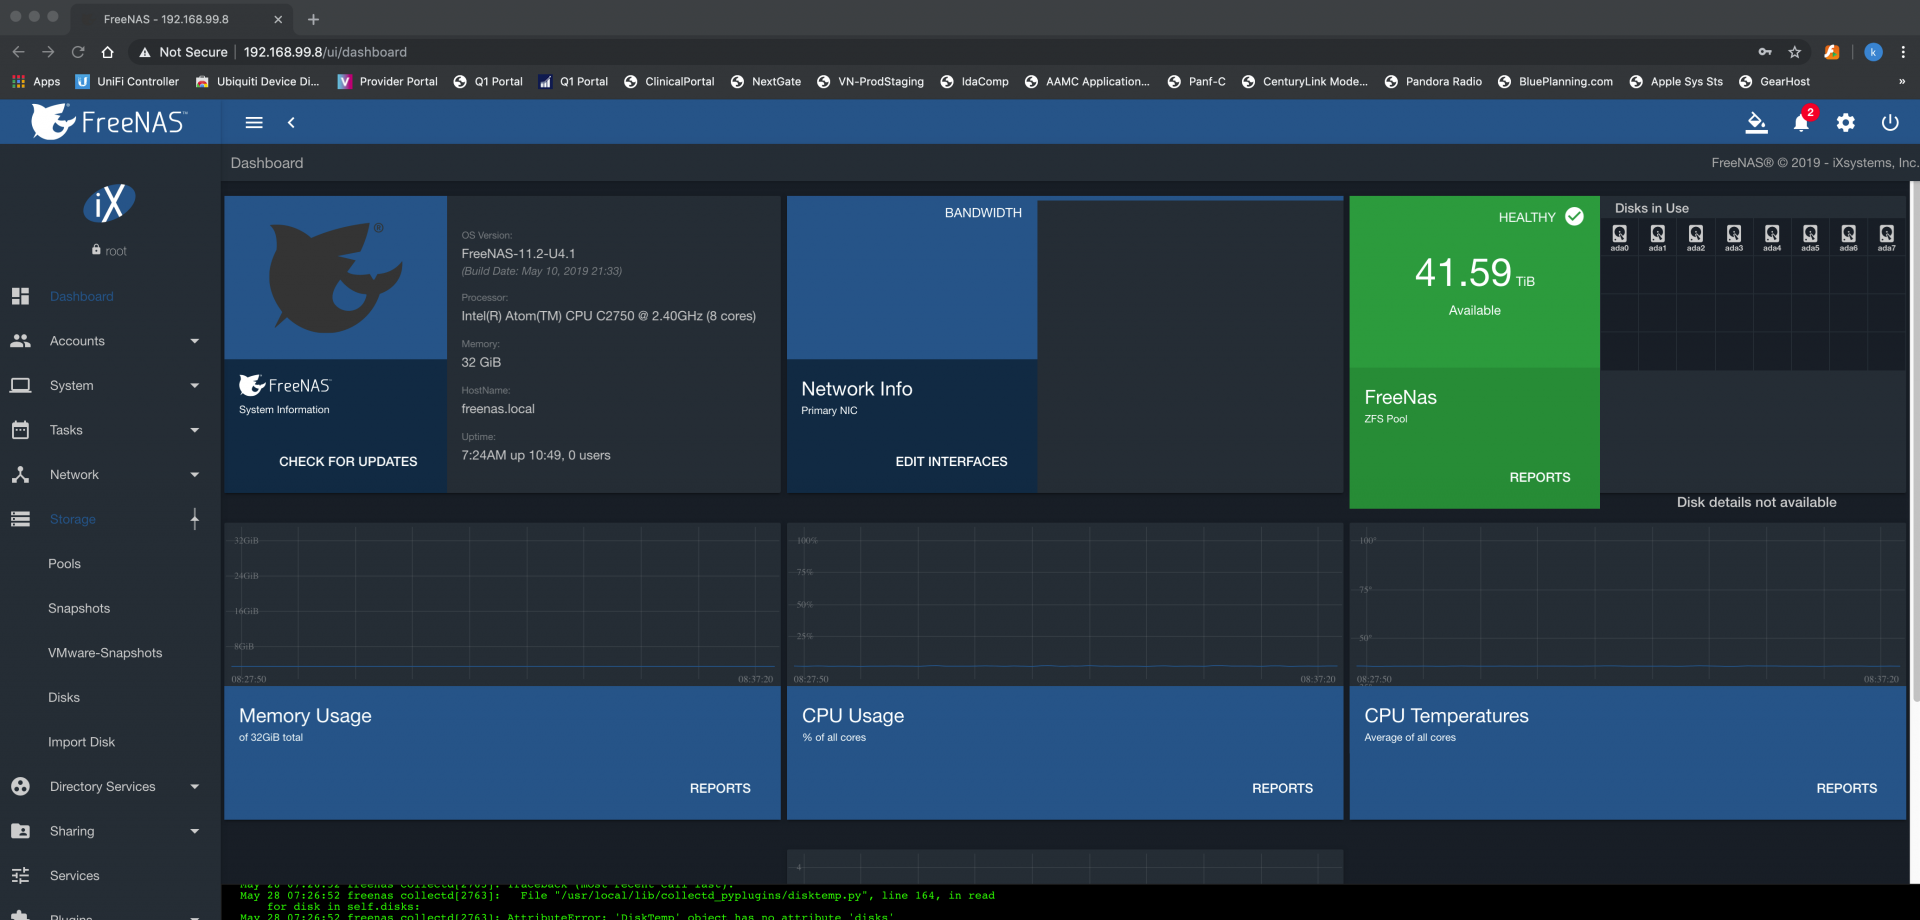
Task: Select the ada4 disk icon
Action: tap(1772, 237)
